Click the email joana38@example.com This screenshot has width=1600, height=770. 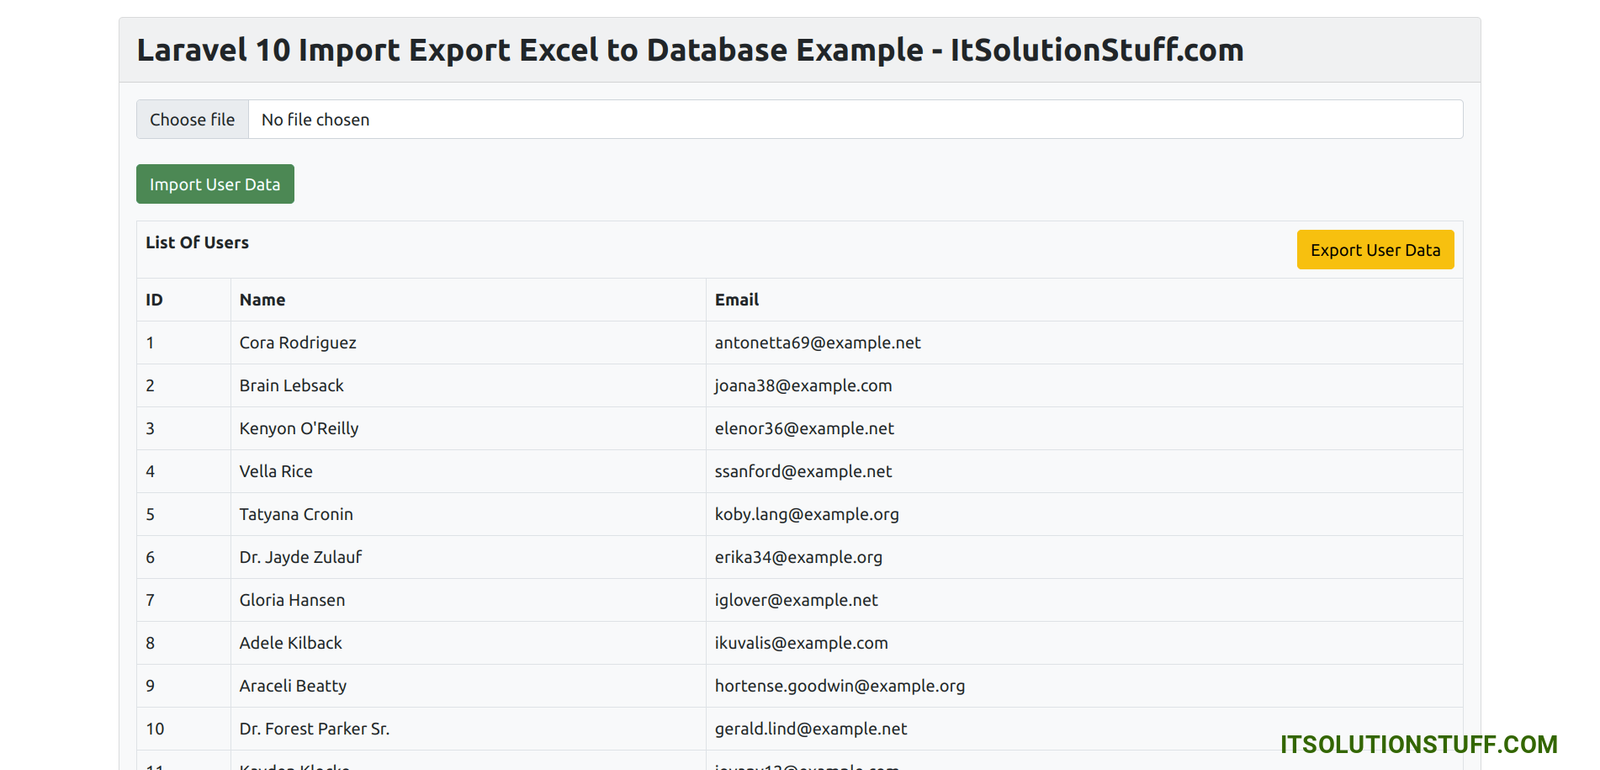[x=803, y=386]
